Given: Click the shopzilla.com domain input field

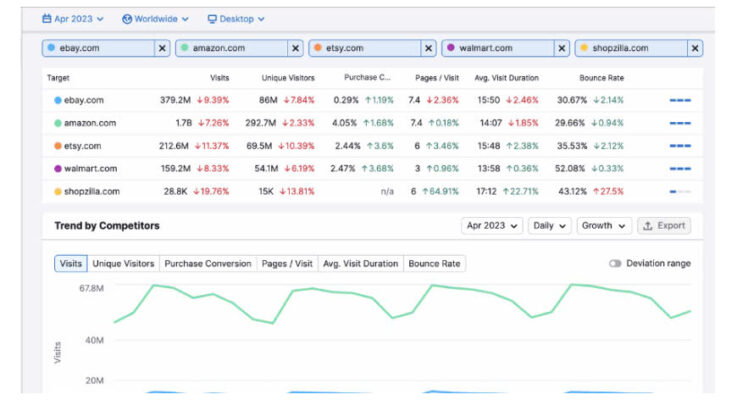Looking at the screenshot, I should [631, 48].
